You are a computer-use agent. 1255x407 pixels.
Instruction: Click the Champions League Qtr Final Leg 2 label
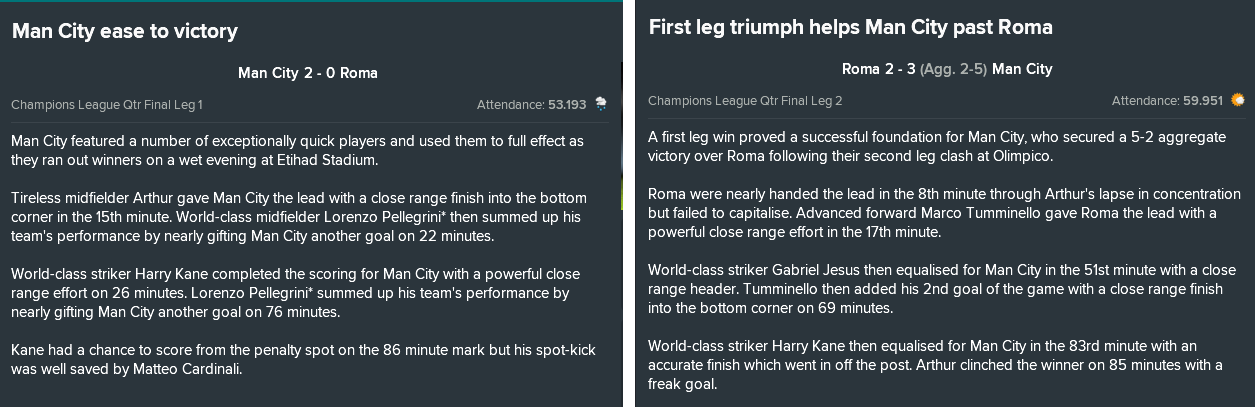click(745, 100)
